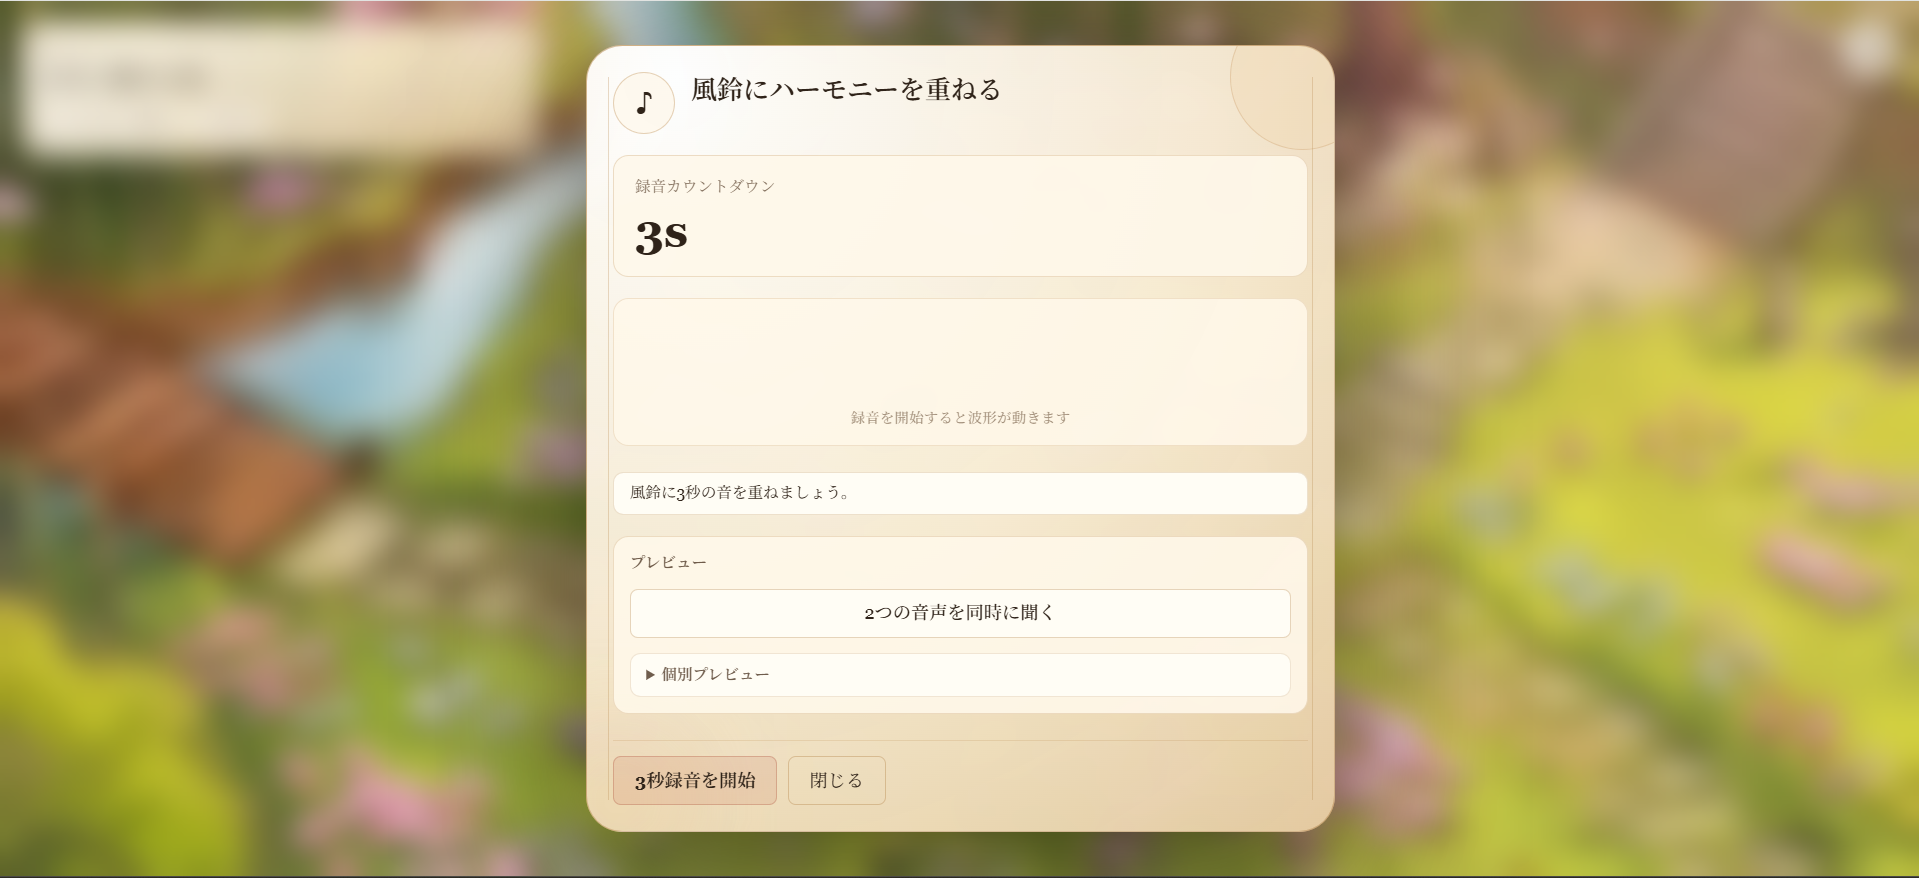Select the hint text 録音を開始すると波形が動きます
Screen dimensions: 1919x878
click(x=958, y=418)
